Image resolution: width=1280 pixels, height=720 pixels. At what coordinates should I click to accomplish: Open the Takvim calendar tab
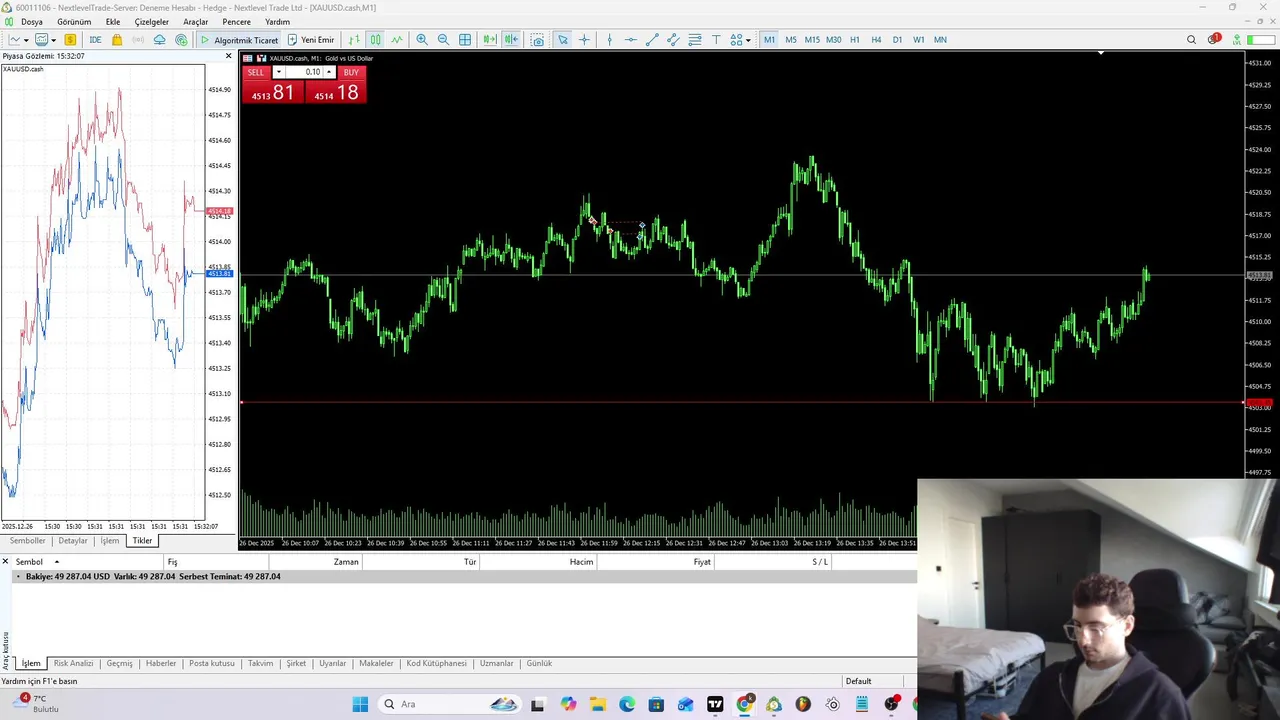[261, 663]
